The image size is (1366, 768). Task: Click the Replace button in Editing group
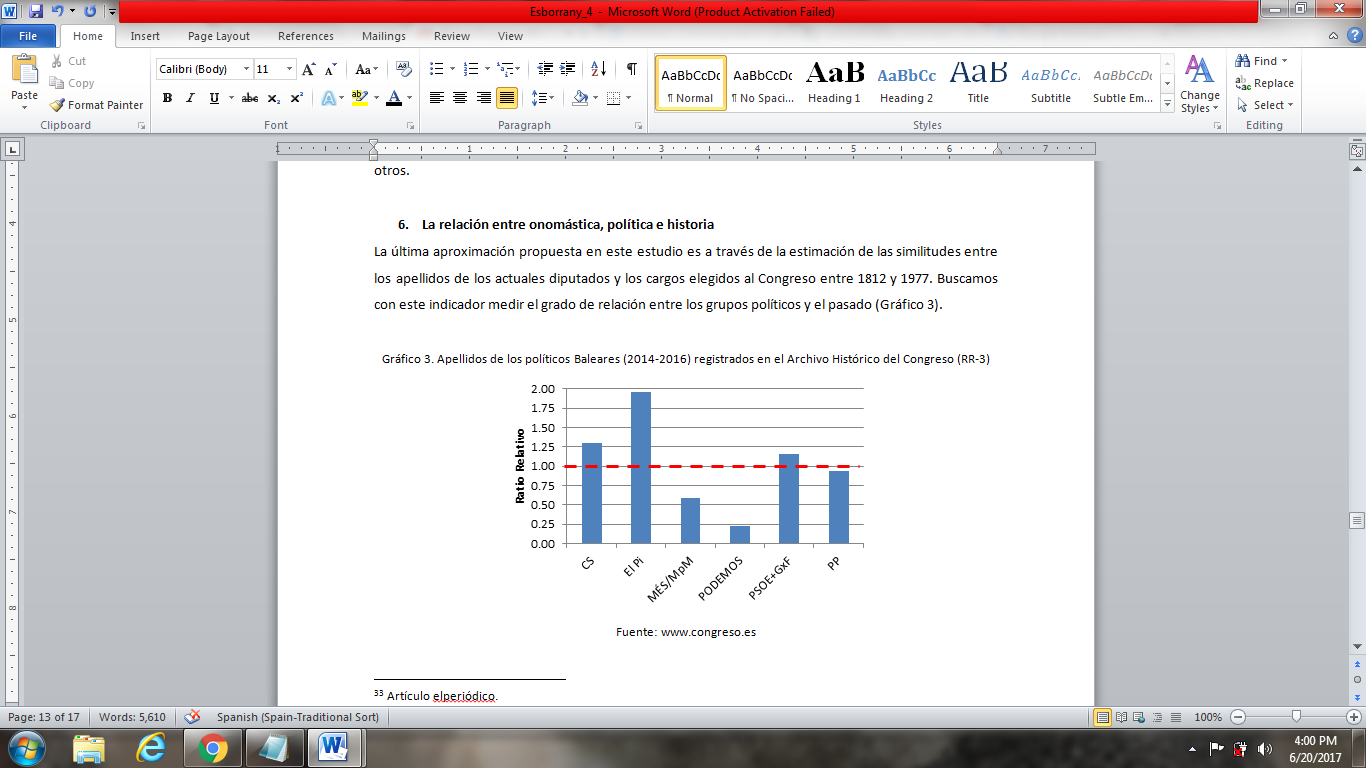(1265, 83)
